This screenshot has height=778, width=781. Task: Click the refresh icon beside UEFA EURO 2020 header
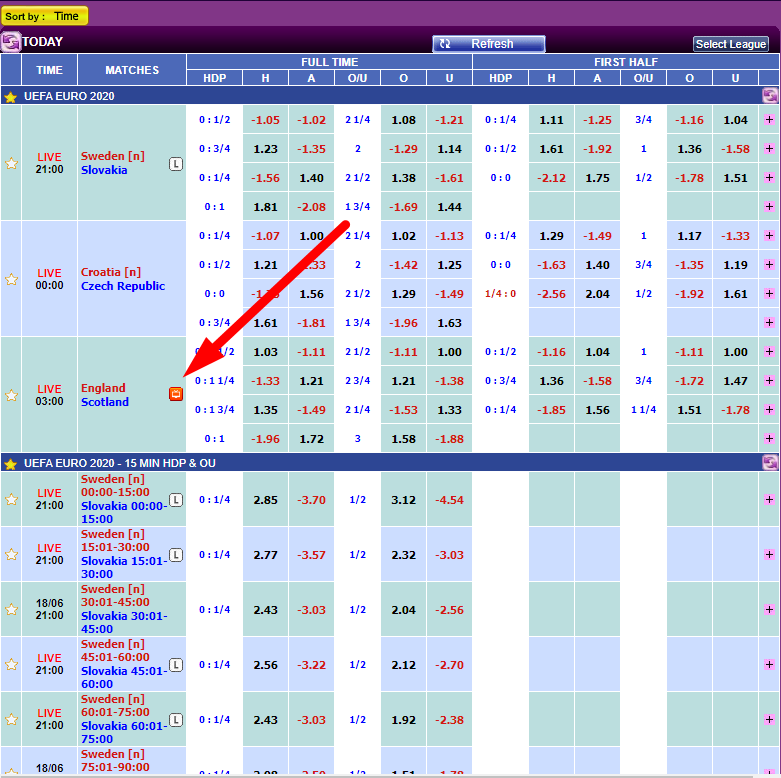(769, 96)
